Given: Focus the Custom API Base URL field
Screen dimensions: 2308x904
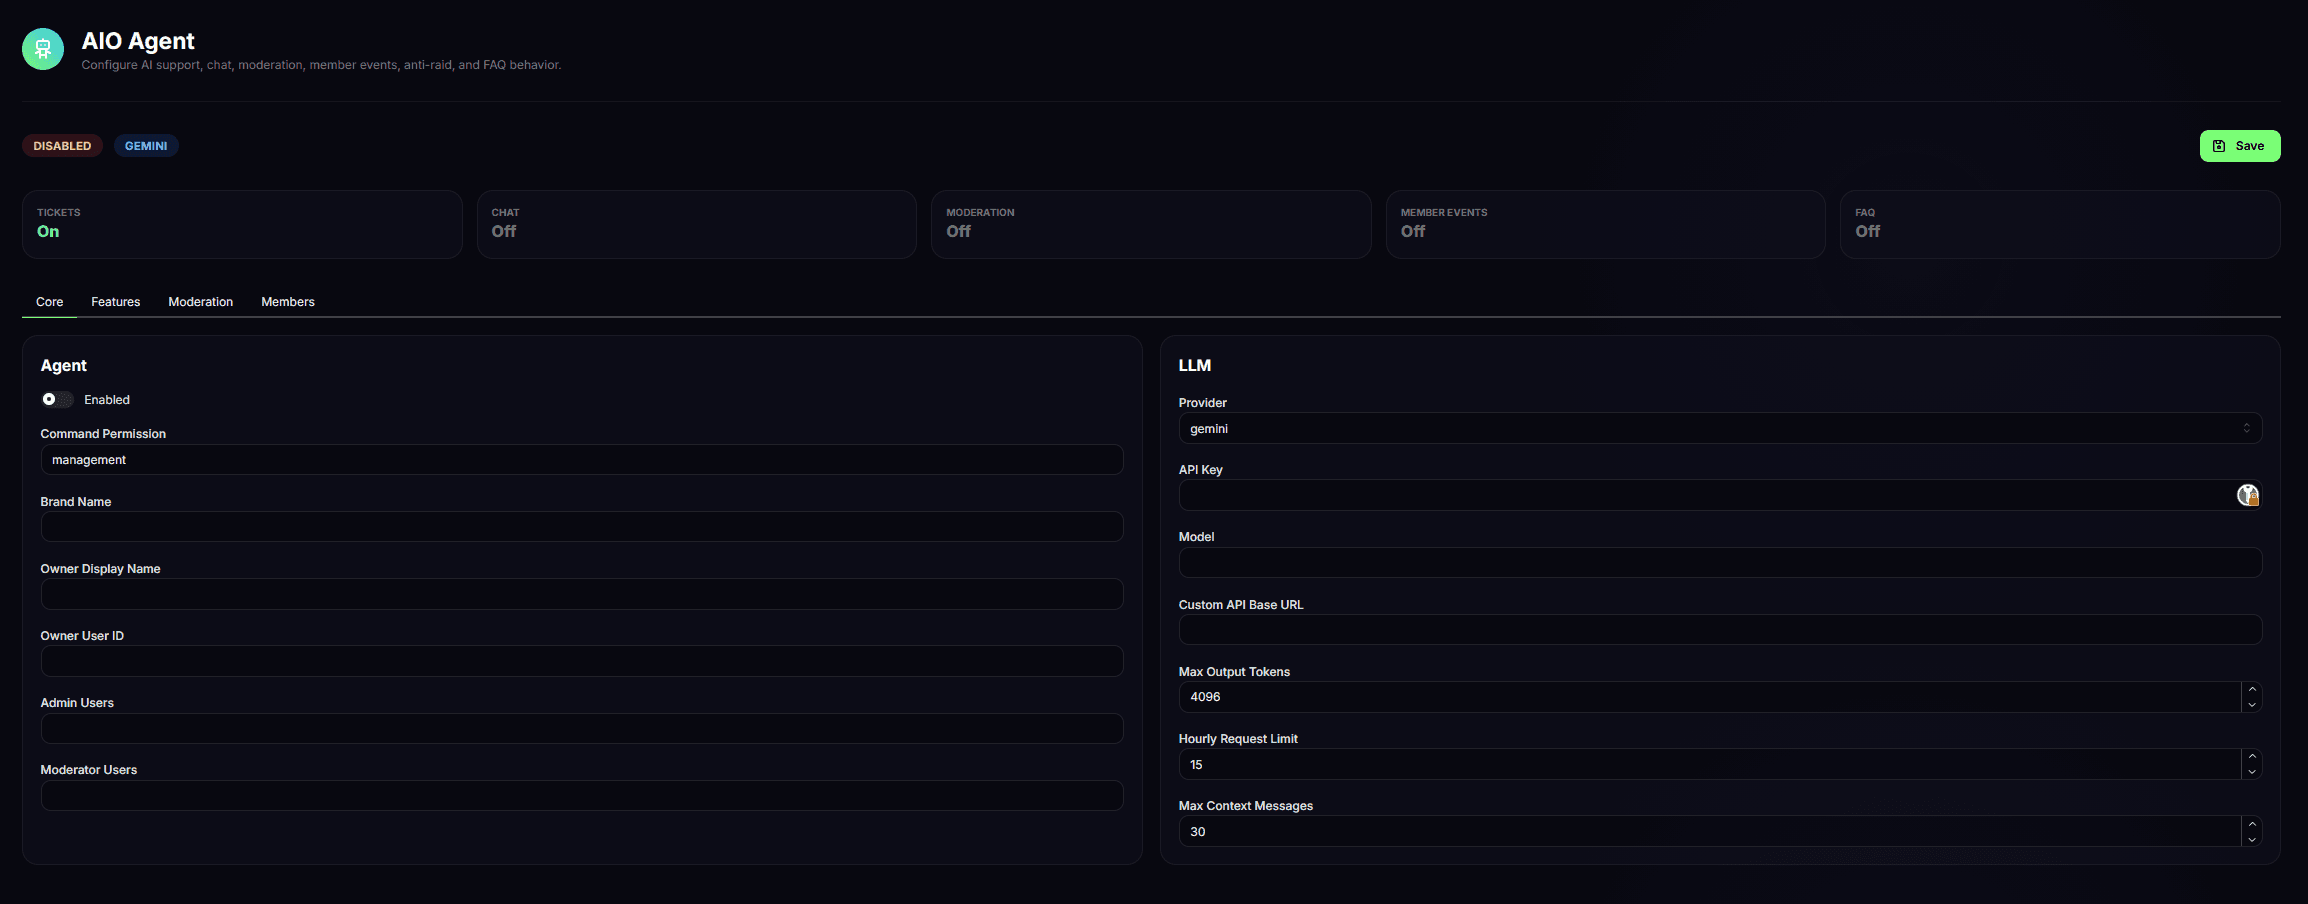Looking at the screenshot, I should point(1720,630).
